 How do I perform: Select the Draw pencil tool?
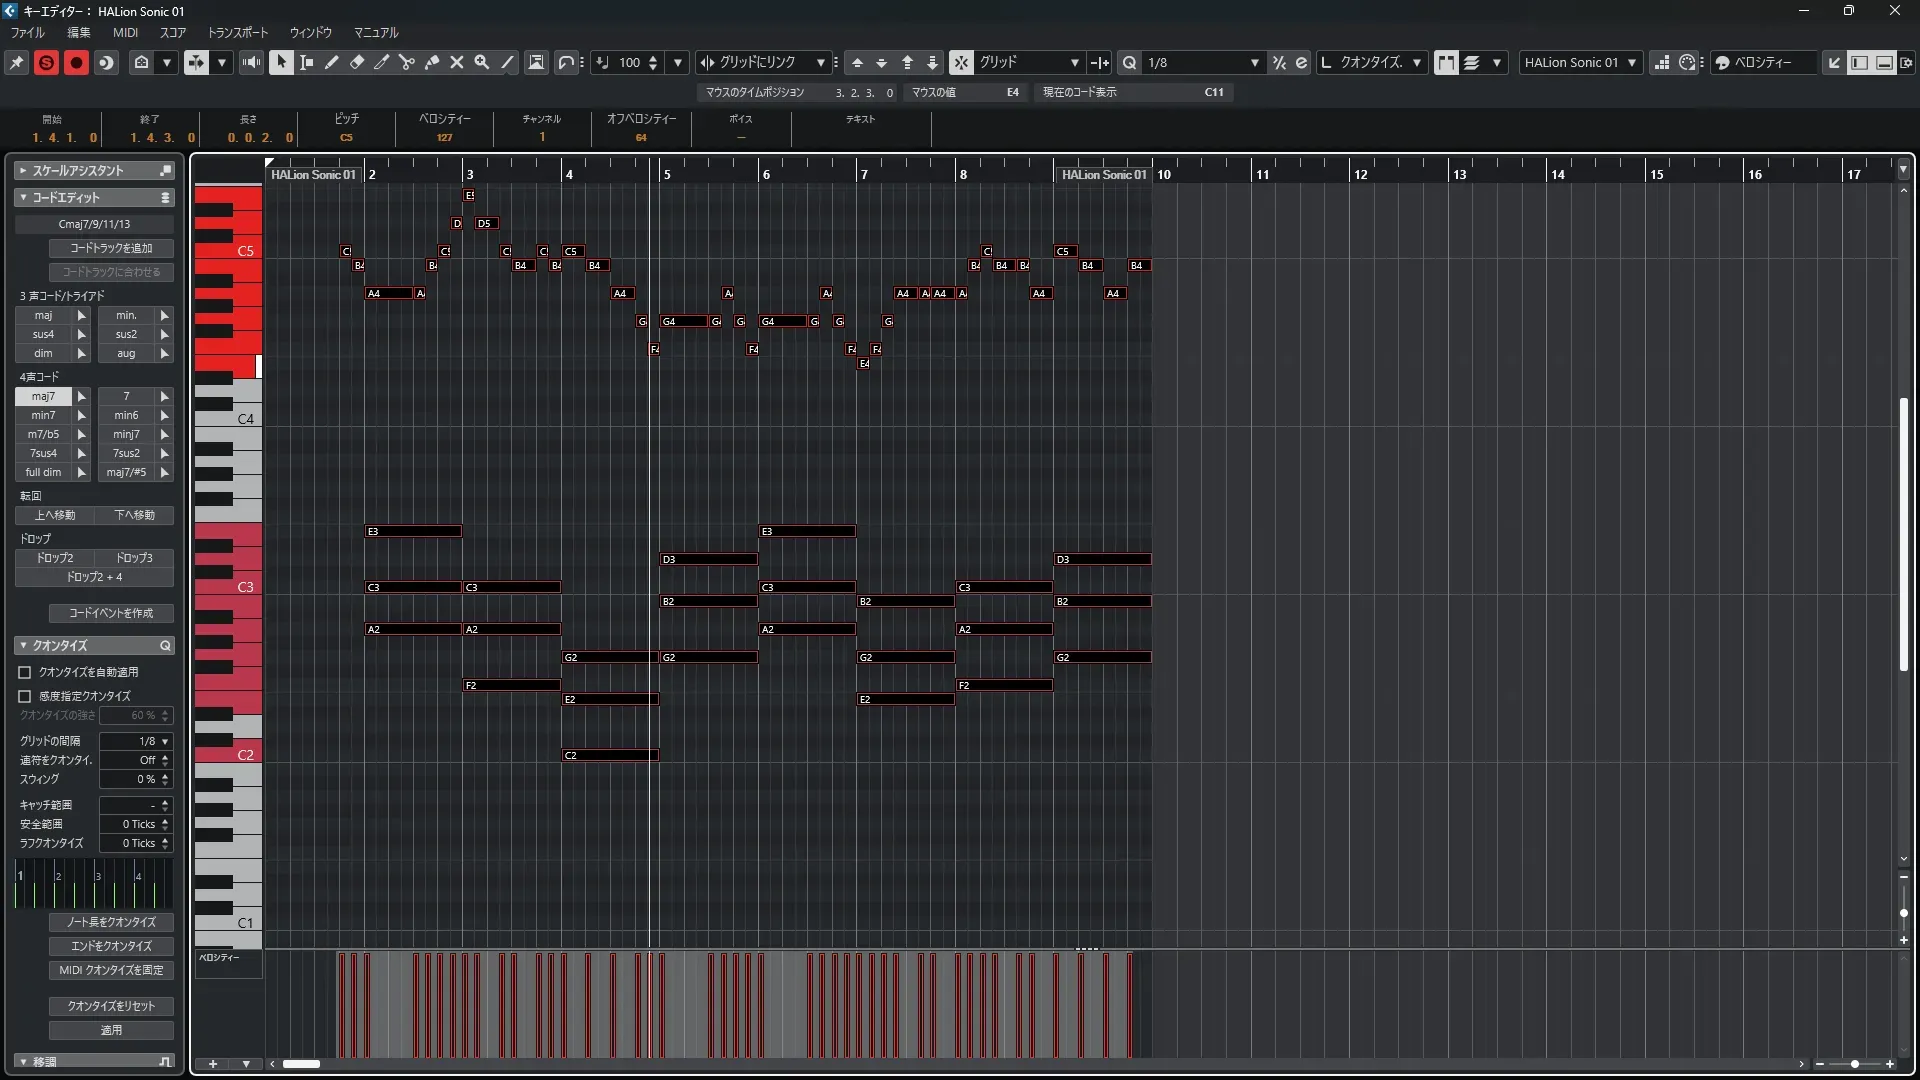pyautogui.click(x=332, y=62)
